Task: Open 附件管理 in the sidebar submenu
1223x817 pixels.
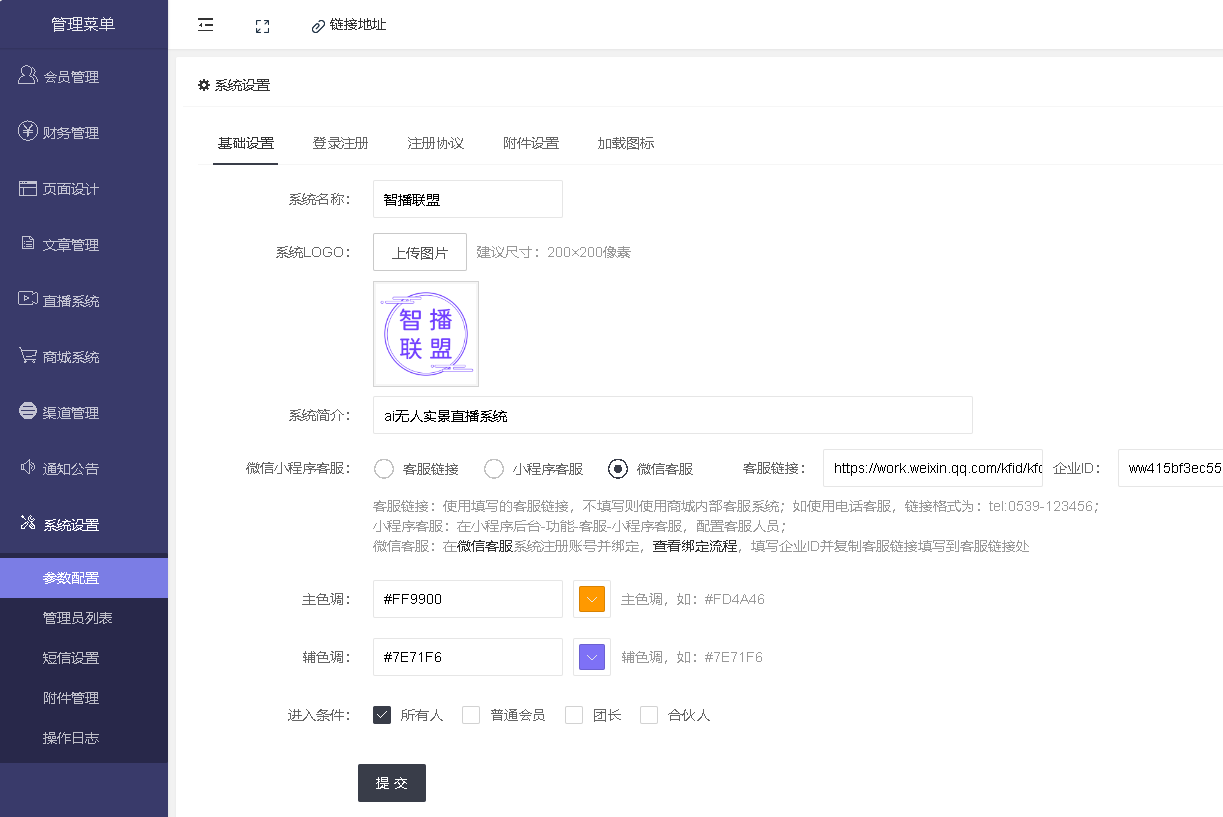Action: pyautogui.click(x=84, y=698)
